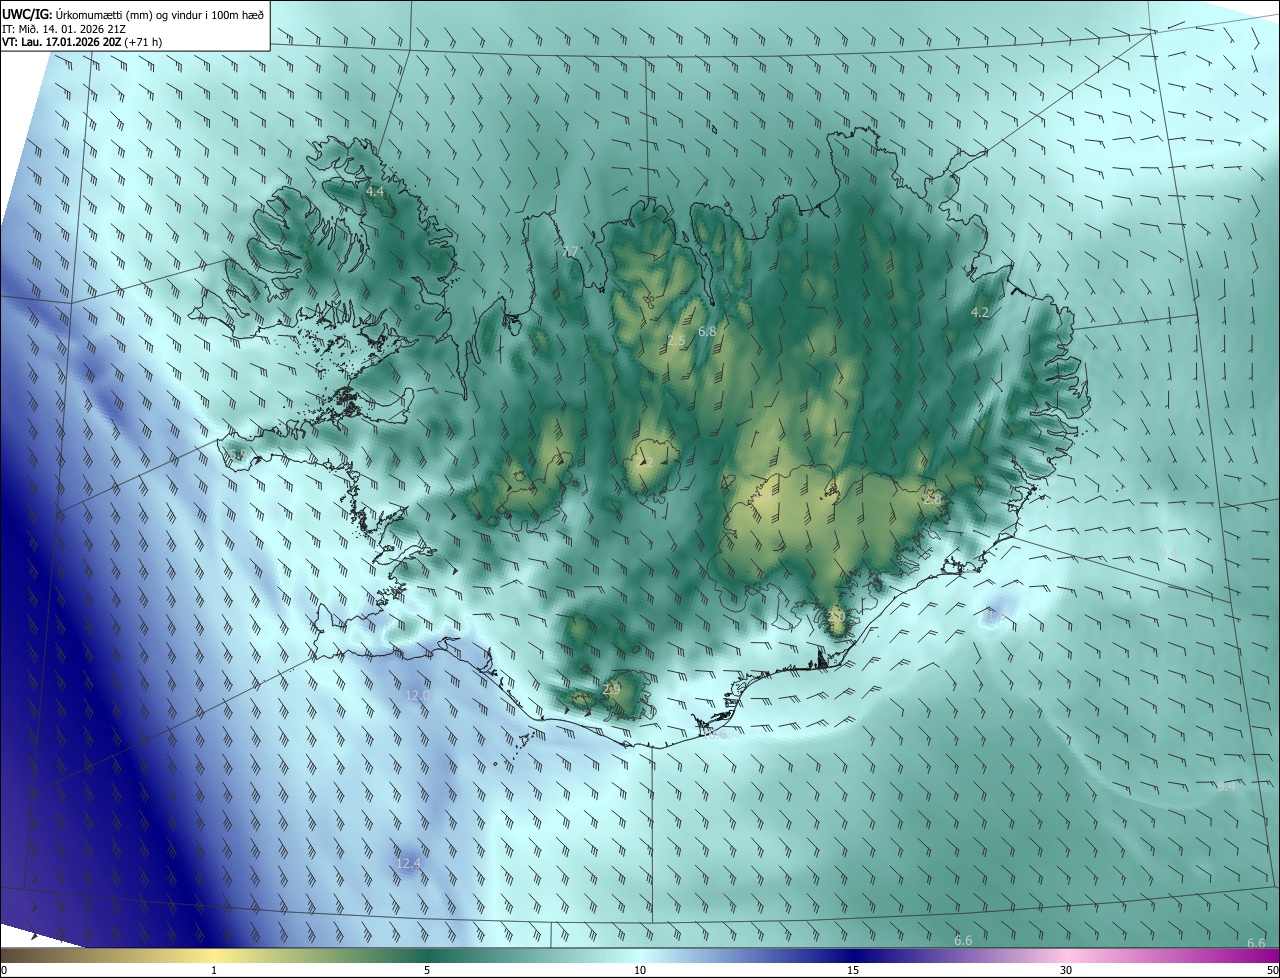Click the 4.2 value label in east Iceland
Image resolution: width=1280 pixels, height=978 pixels.
pos(980,313)
